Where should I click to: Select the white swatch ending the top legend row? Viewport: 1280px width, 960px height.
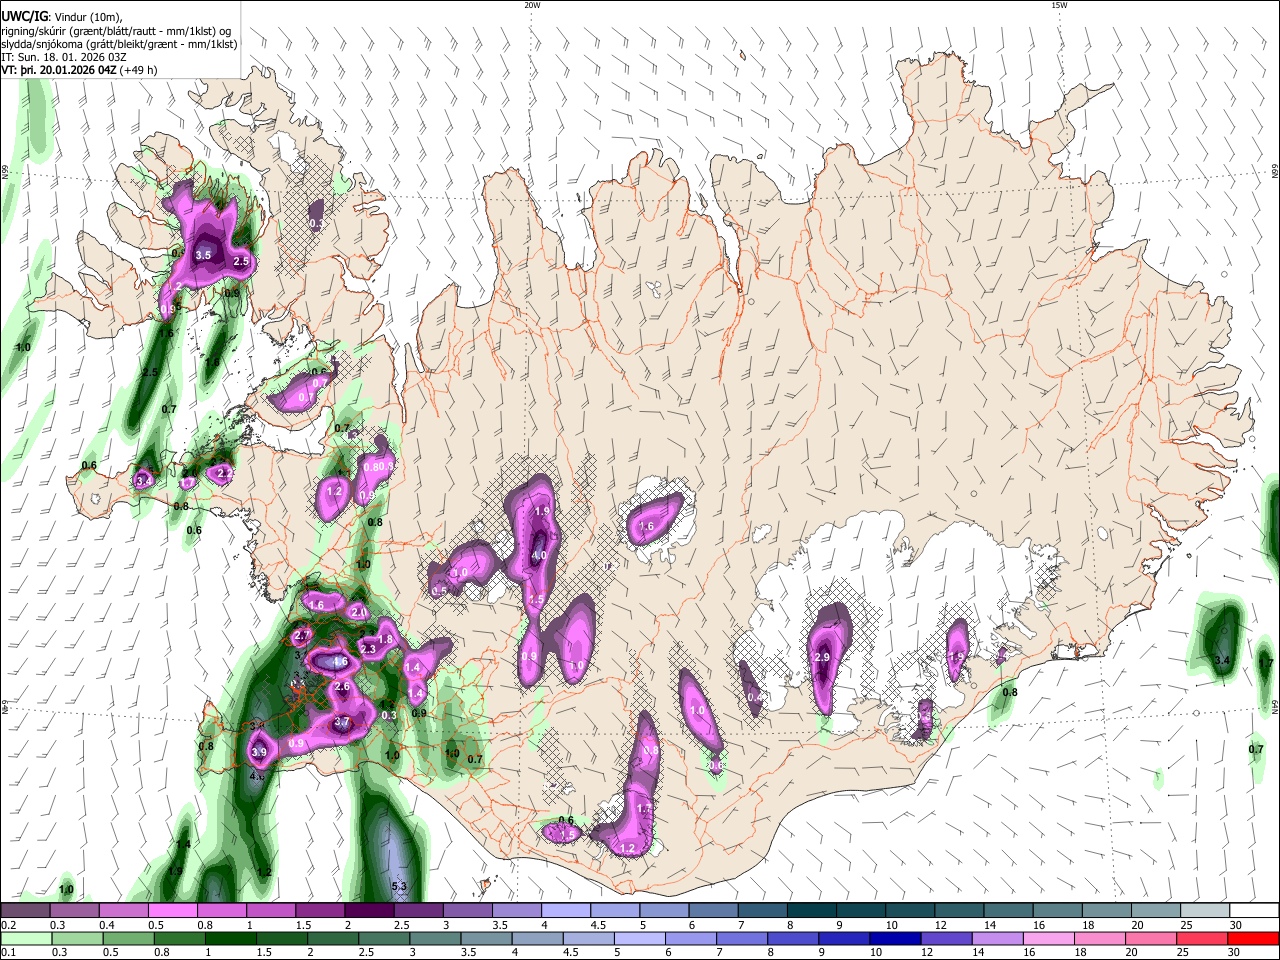[x=1254, y=910]
